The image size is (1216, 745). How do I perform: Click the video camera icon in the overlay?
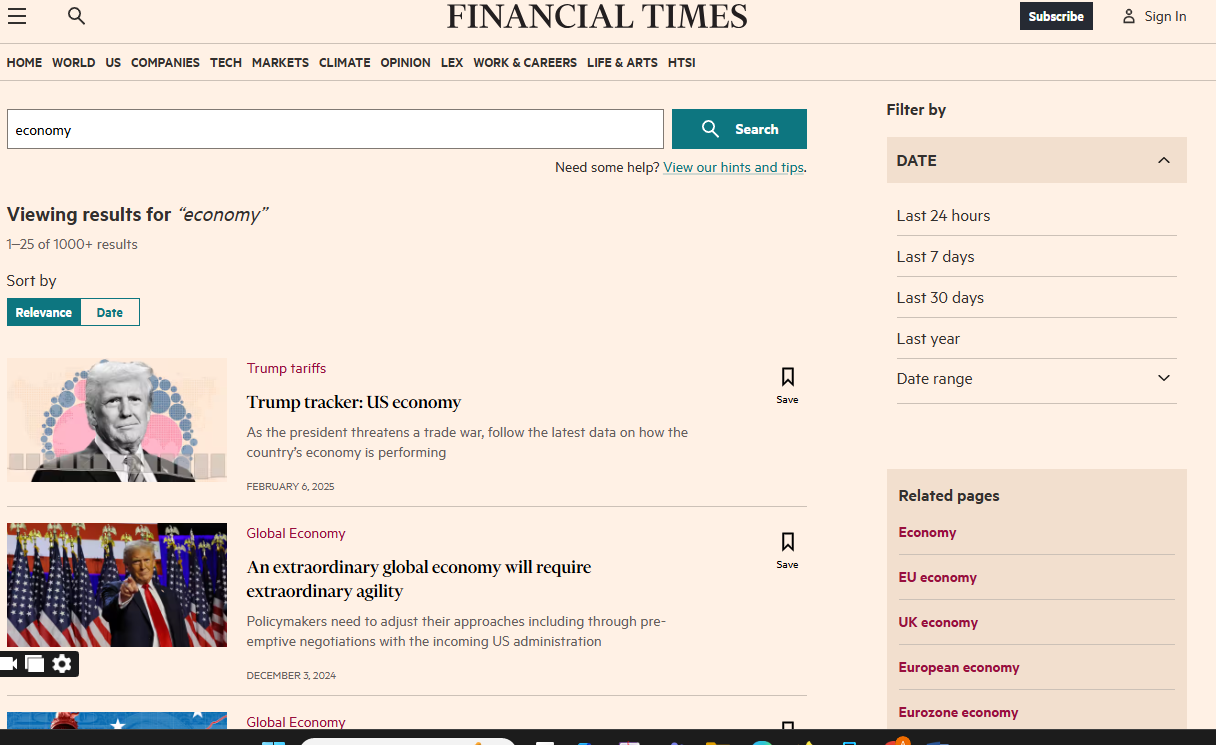pyautogui.click(x=9, y=664)
